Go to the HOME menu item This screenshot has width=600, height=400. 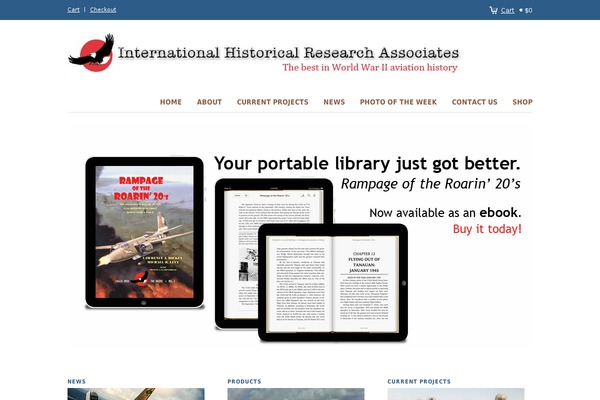click(x=171, y=102)
